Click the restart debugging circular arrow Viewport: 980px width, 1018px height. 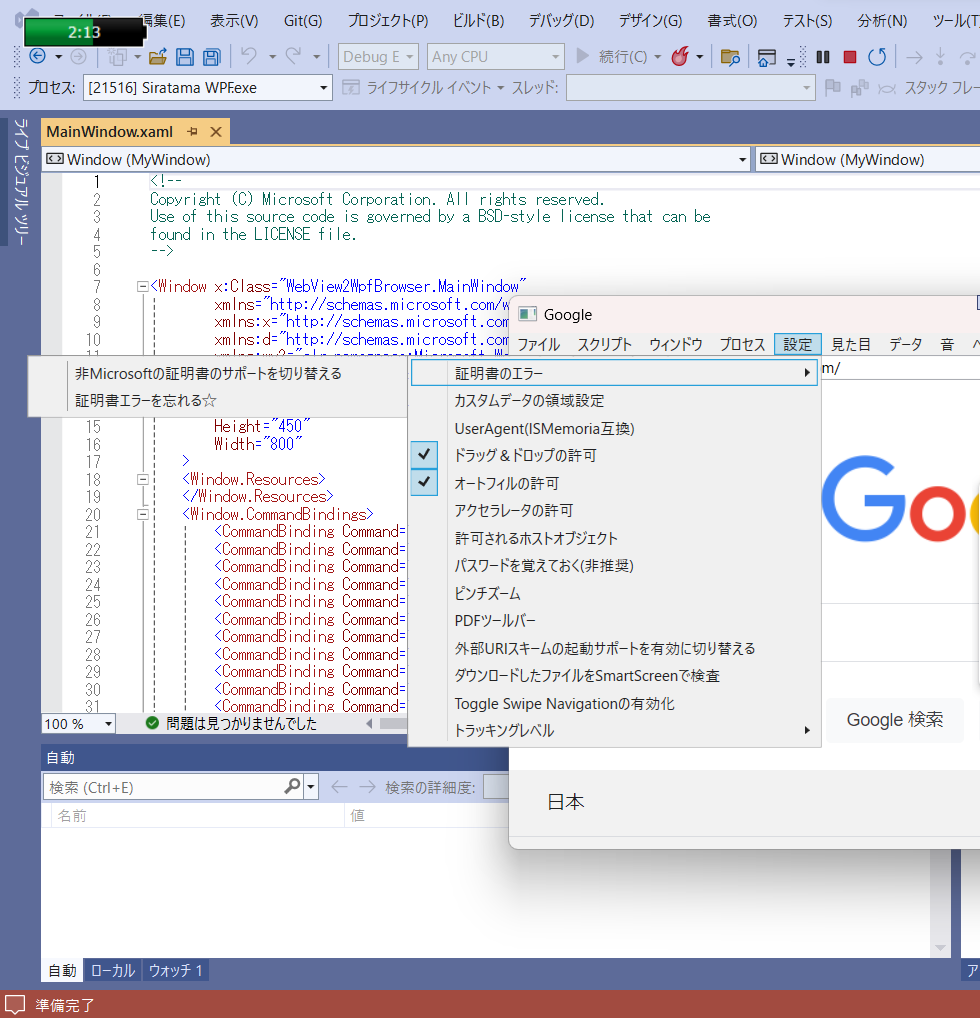click(x=877, y=57)
